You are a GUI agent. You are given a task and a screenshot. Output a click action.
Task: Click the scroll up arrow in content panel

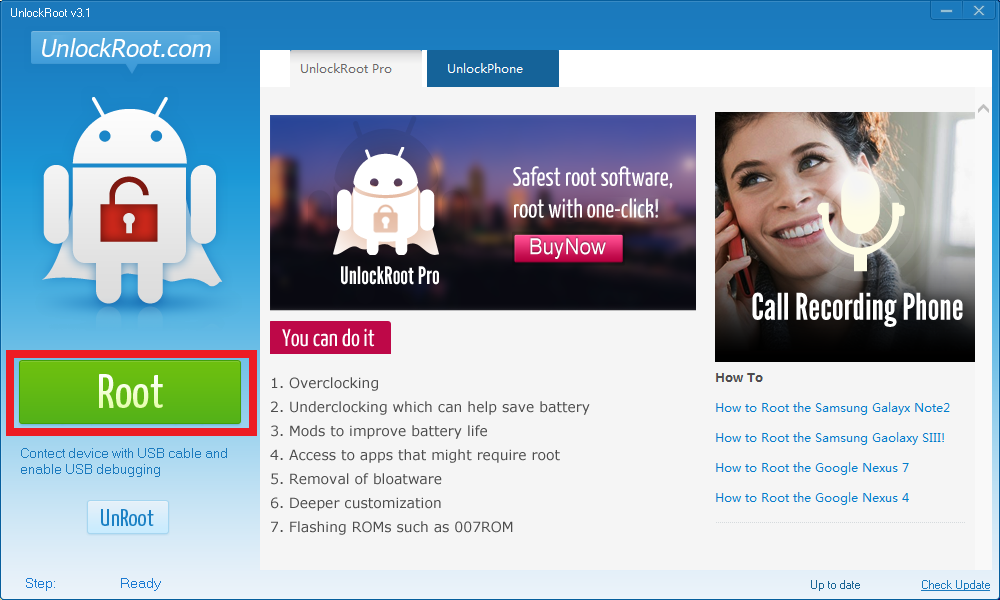pos(983,109)
